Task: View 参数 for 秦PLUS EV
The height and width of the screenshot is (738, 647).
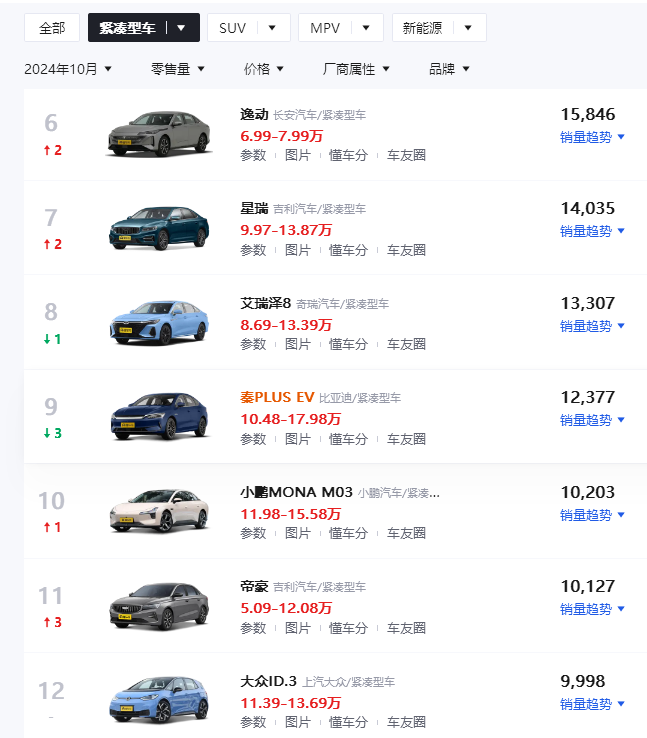Action: tap(253, 439)
